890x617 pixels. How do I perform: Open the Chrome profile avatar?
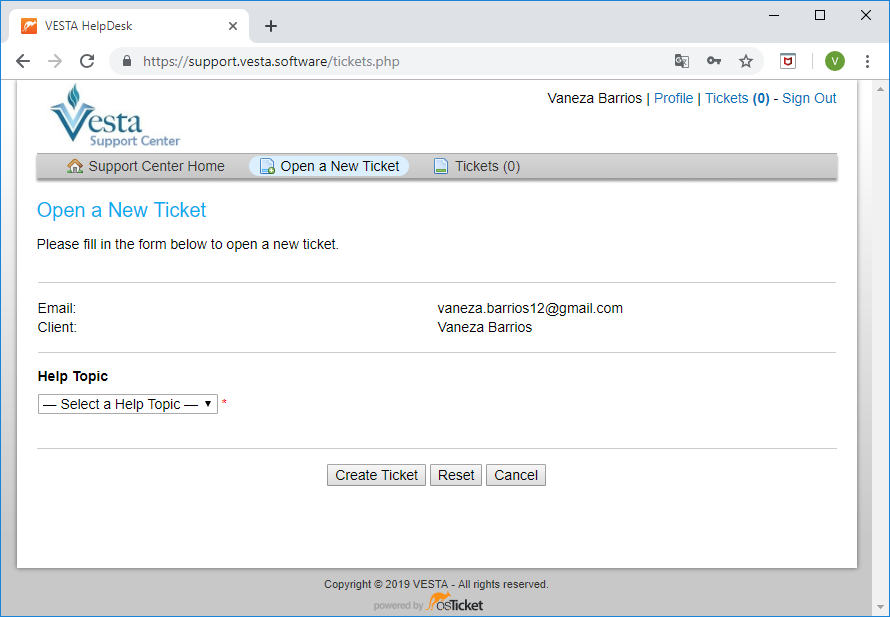coord(834,61)
